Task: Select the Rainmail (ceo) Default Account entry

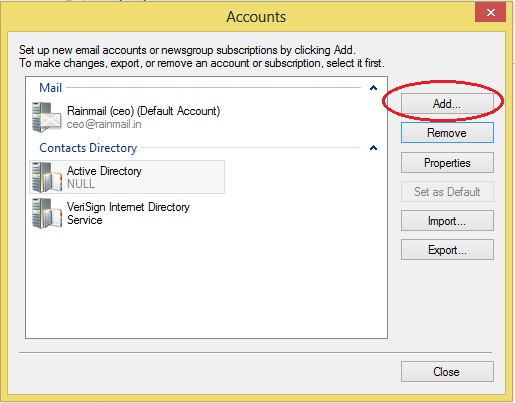Action: pyautogui.click(x=143, y=111)
